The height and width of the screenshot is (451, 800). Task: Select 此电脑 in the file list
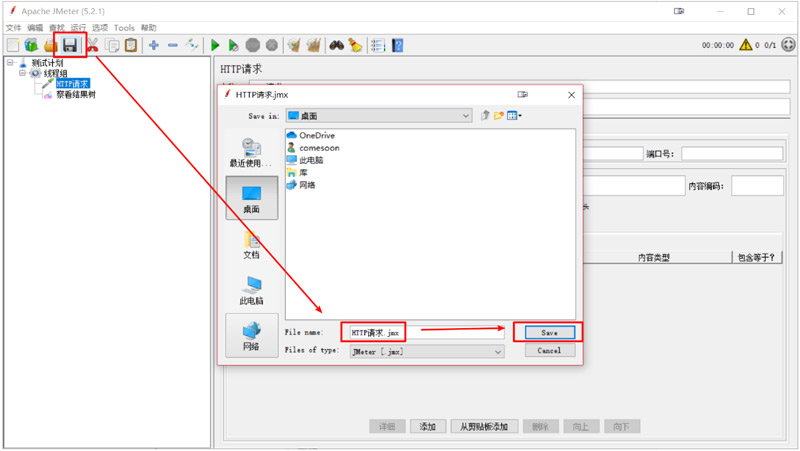point(311,160)
